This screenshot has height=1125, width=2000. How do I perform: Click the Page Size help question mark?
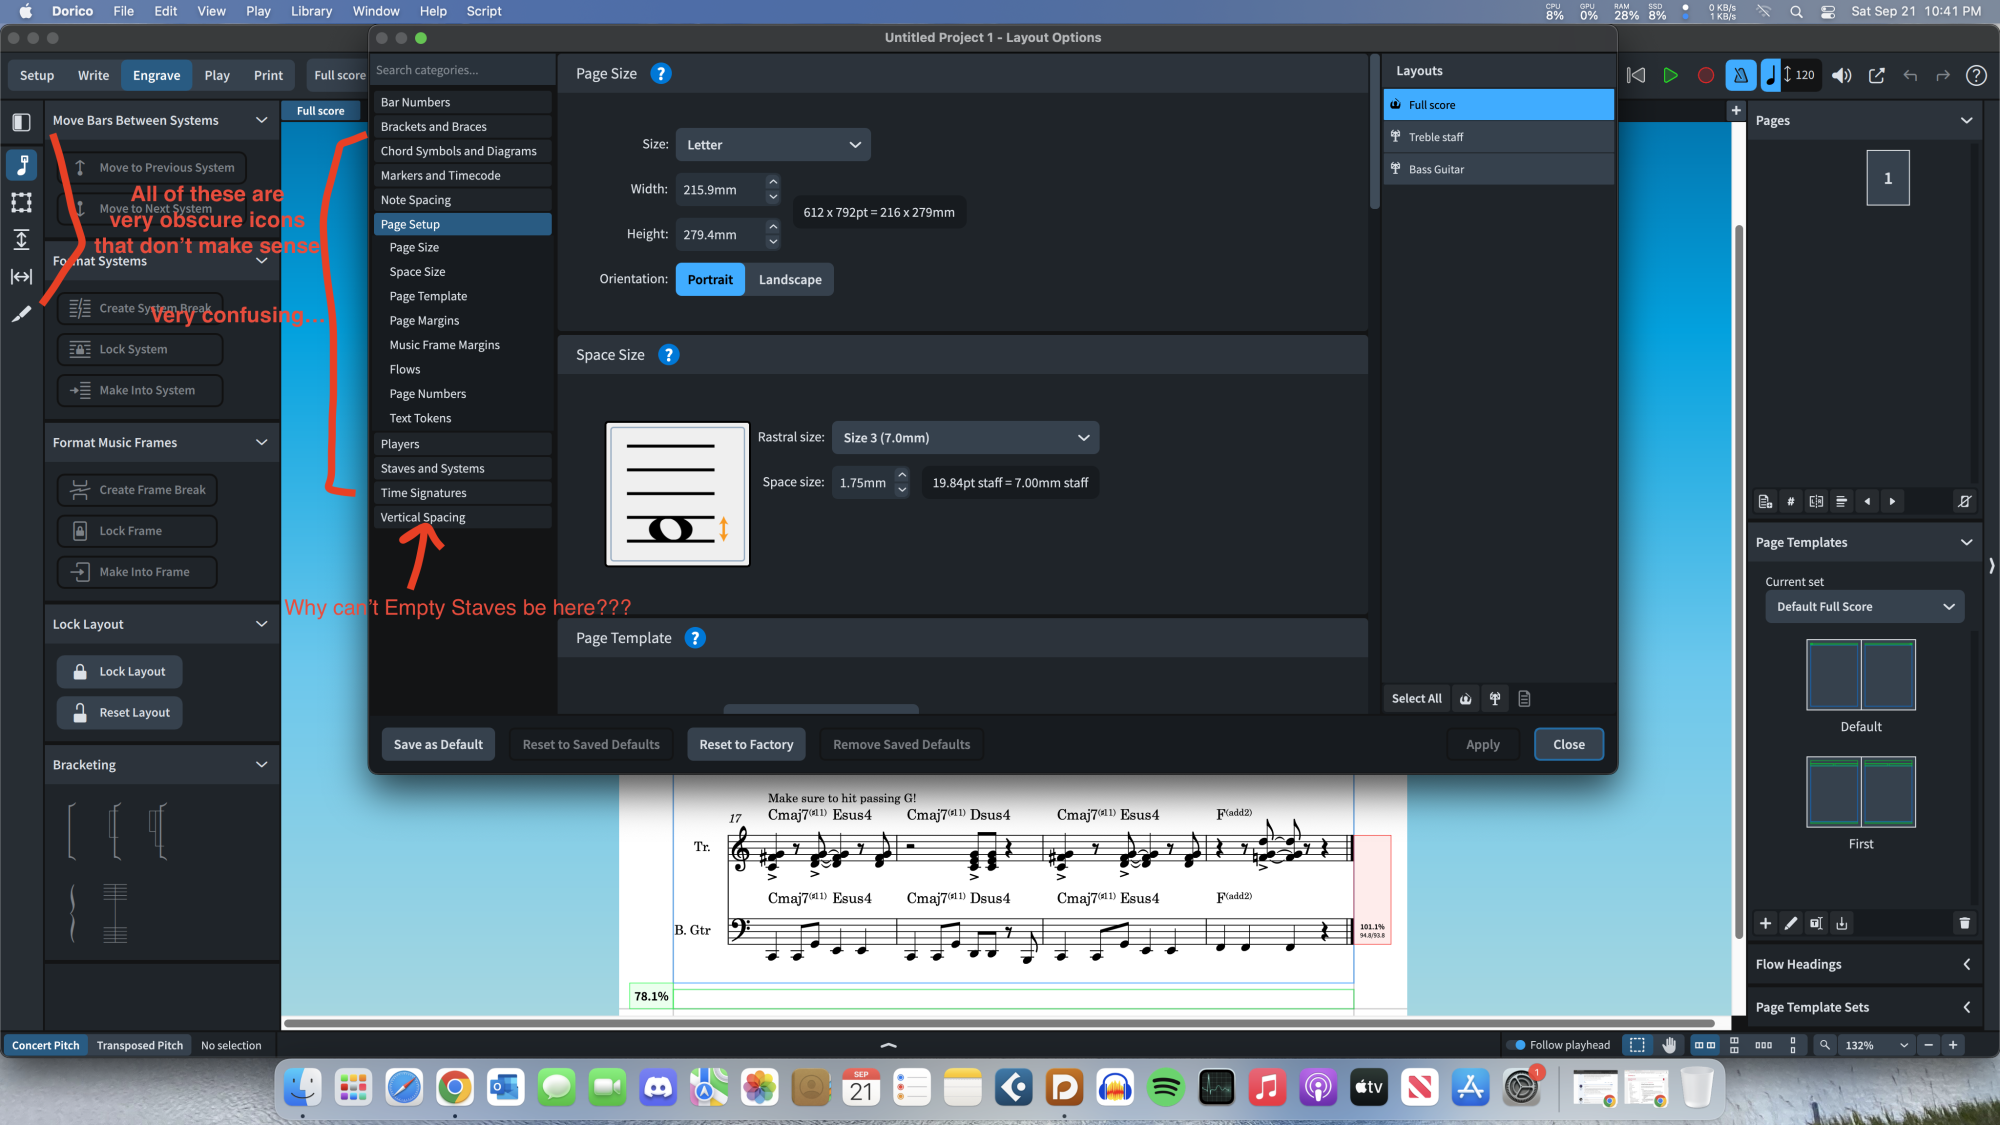coord(660,74)
